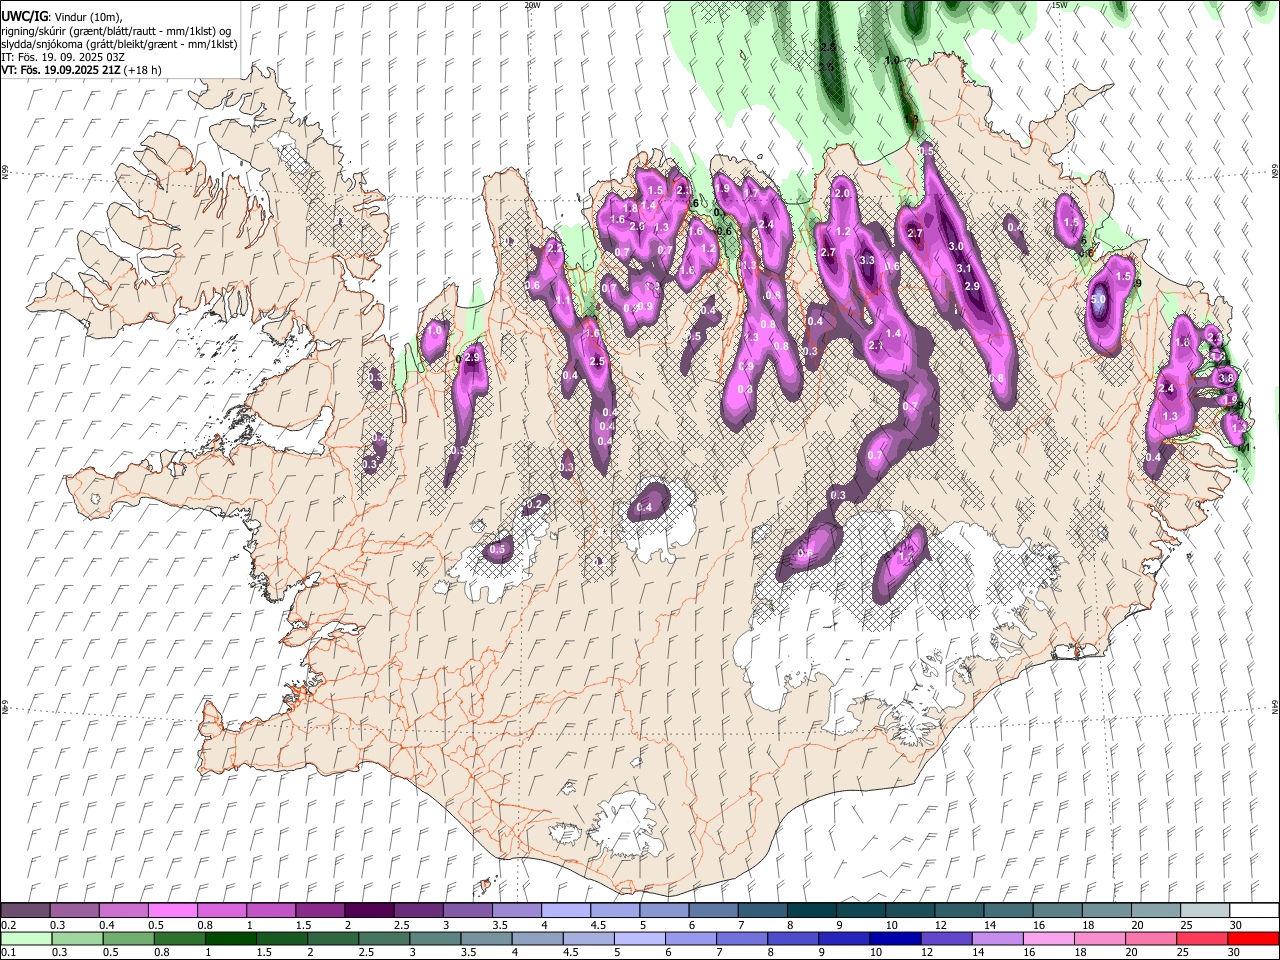The image size is (1280, 960).
Task: Click the 18–20 swatch in upper legend row
Action: (x=1106, y=910)
